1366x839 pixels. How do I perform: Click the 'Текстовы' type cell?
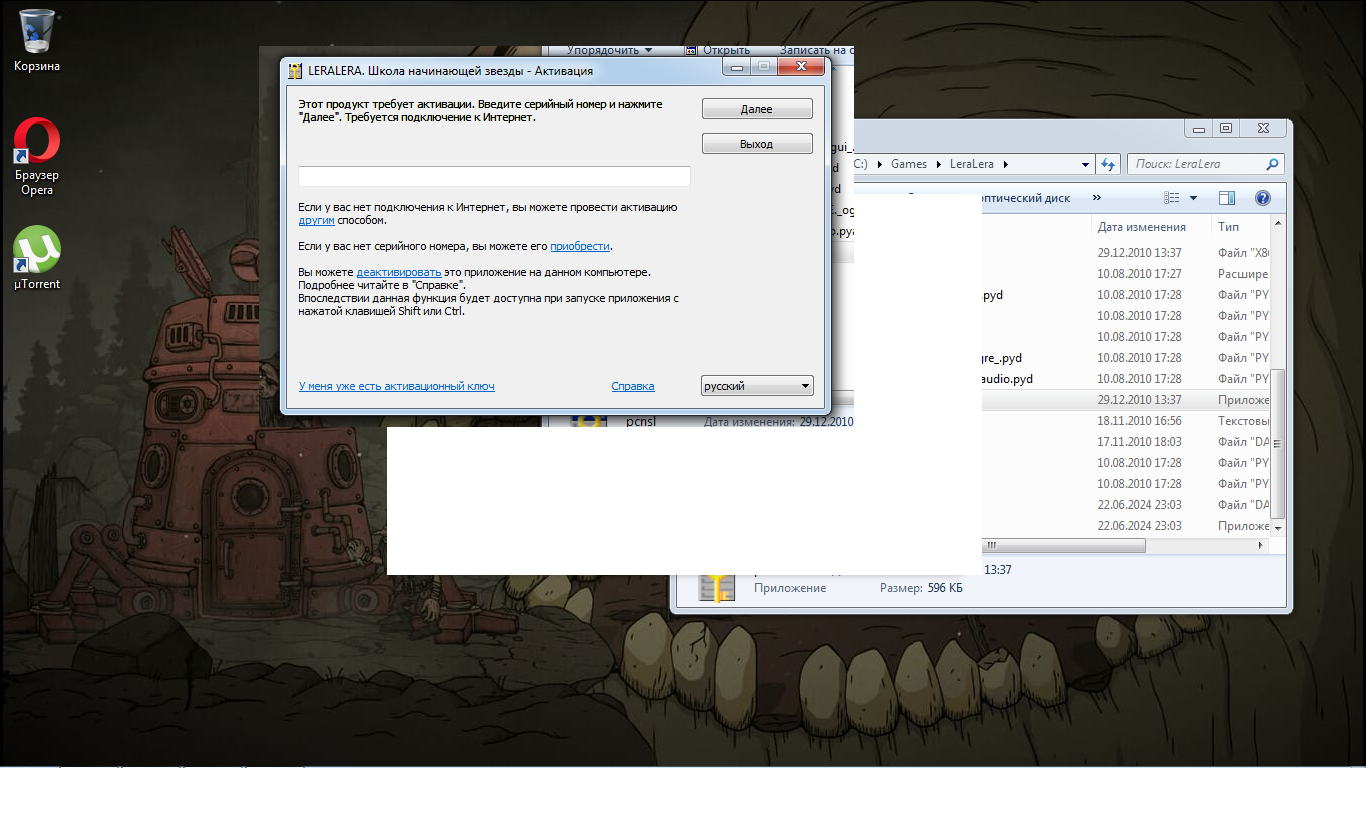point(1242,421)
